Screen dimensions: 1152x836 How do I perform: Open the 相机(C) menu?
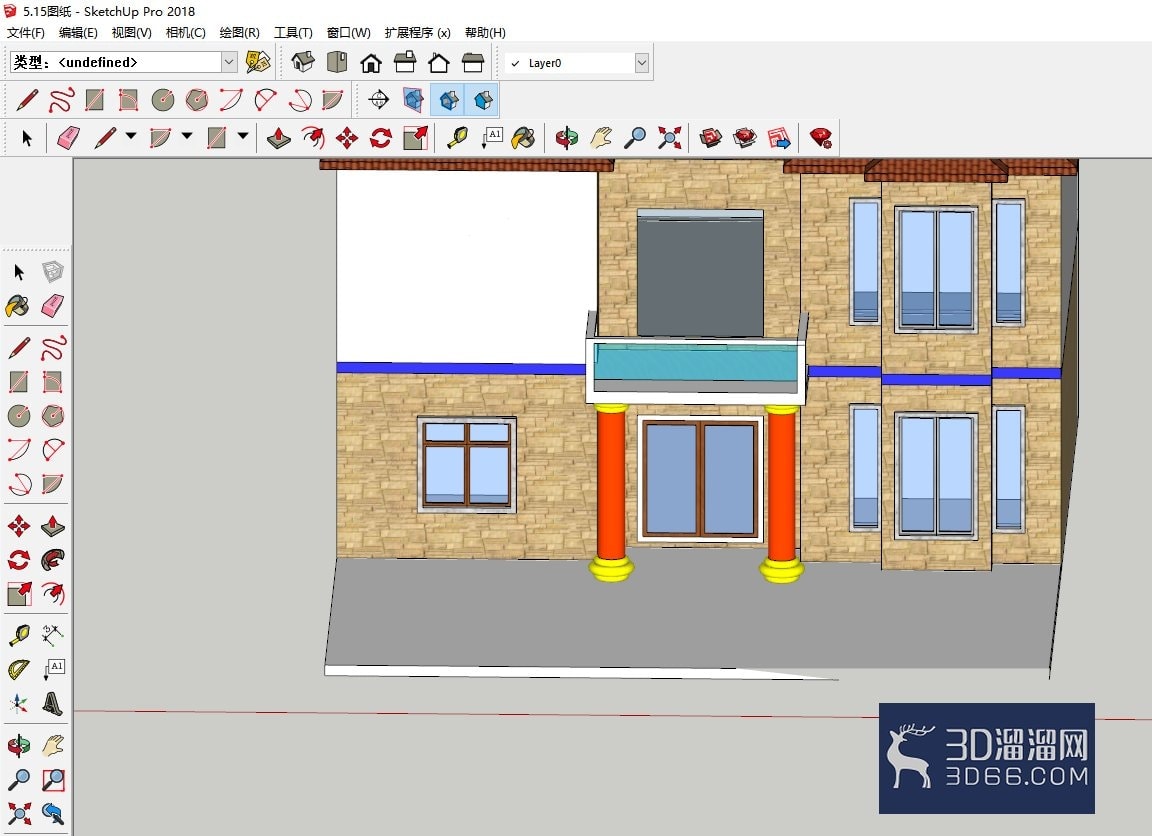pyautogui.click(x=185, y=32)
